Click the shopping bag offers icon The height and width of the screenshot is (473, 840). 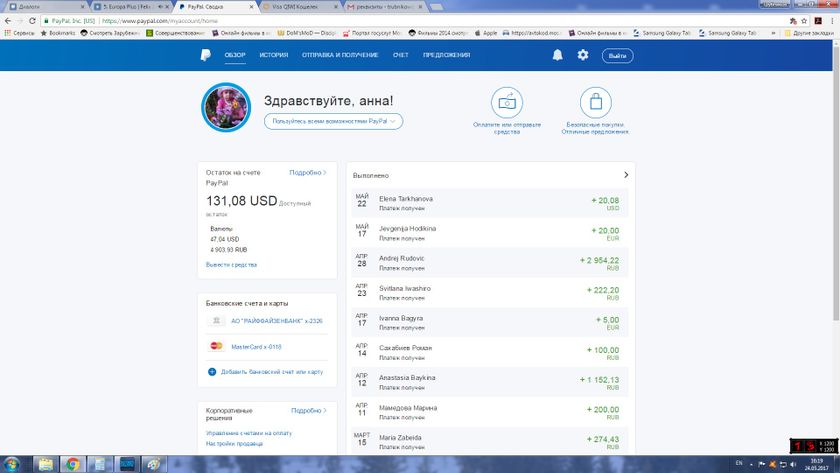click(596, 102)
